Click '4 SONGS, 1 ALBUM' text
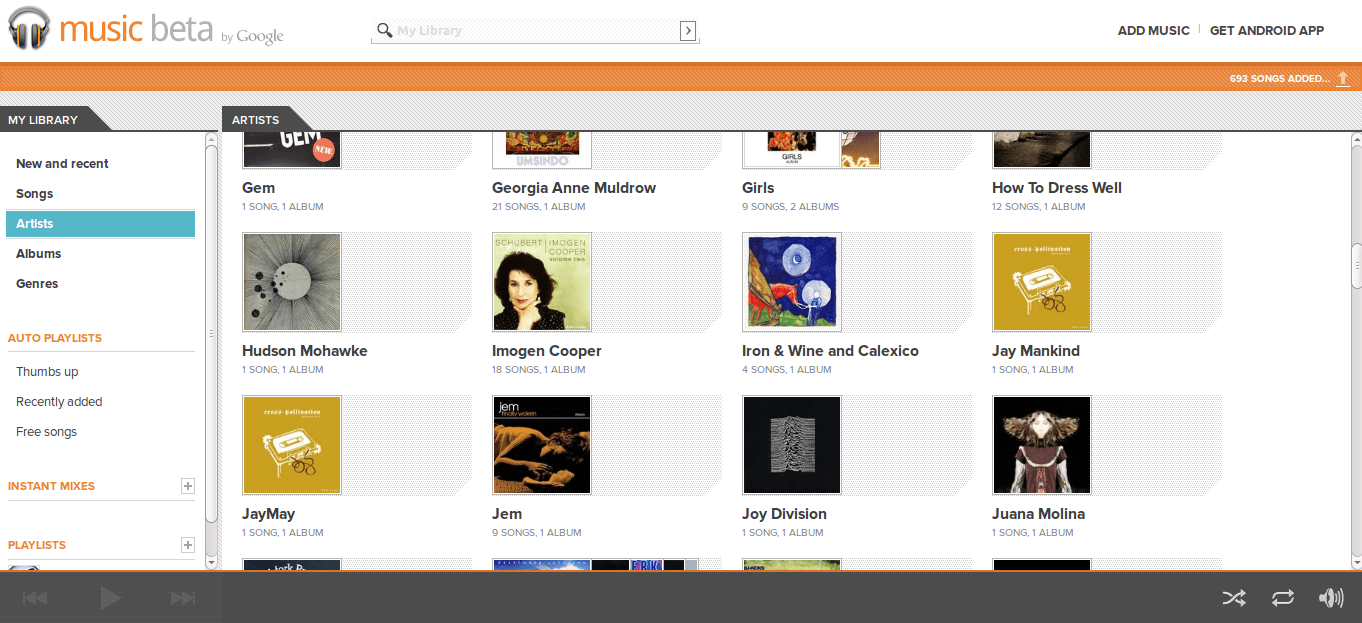Image resolution: width=1362 pixels, height=623 pixels. tap(787, 370)
